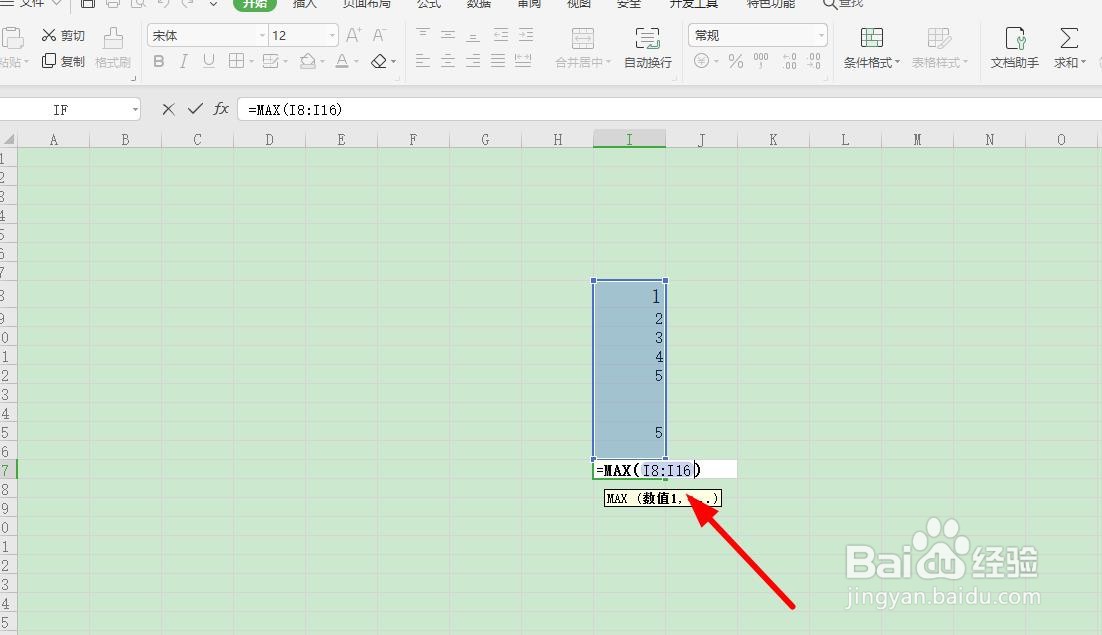The height and width of the screenshot is (635, 1102).
Task: Switch to the 公式 Formulas tab
Action: 429,4
